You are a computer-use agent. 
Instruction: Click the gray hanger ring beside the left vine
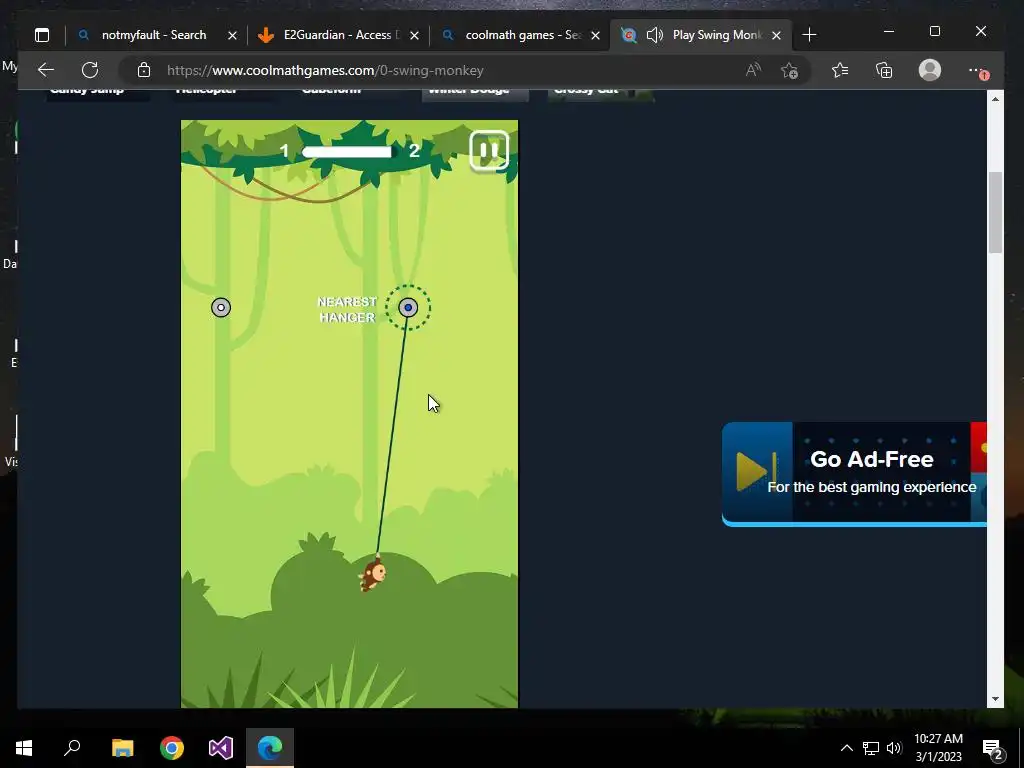click(221, 308)
